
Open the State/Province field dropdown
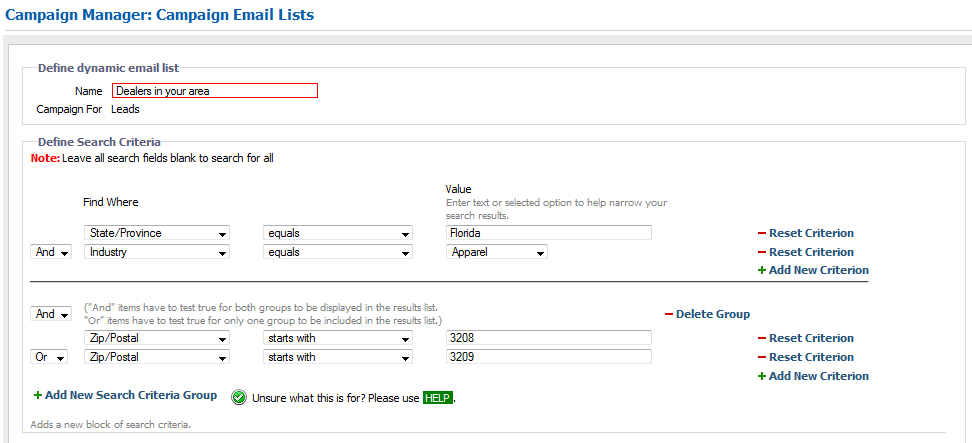[157, 233]
